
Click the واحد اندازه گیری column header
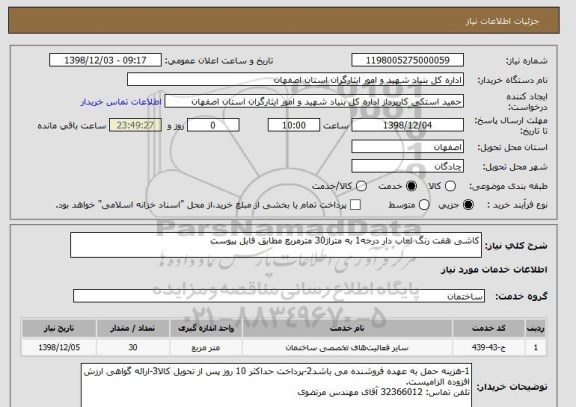pyautogui.click(x=206, y=328)
